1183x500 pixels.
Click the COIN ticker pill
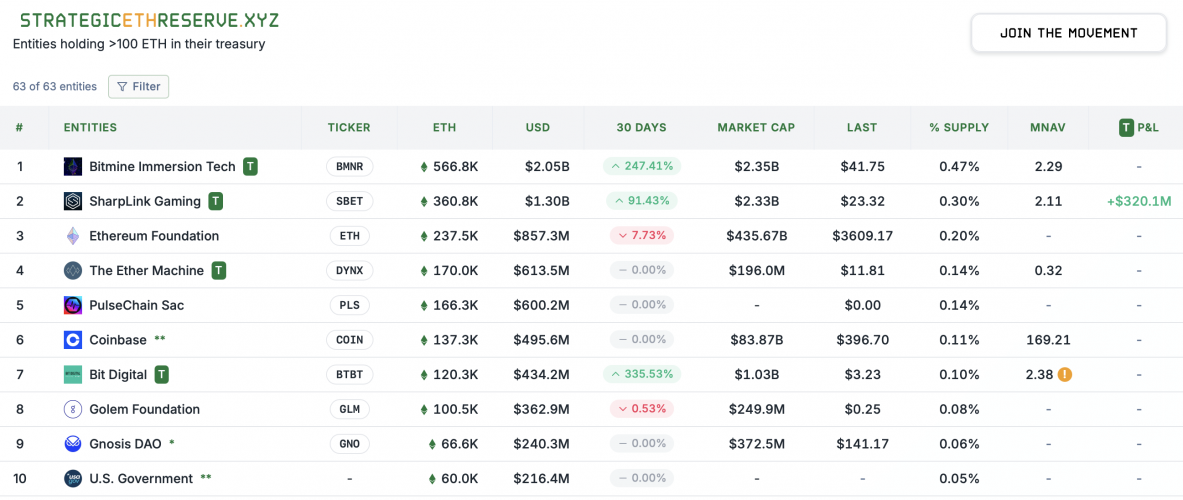(349, 340)
